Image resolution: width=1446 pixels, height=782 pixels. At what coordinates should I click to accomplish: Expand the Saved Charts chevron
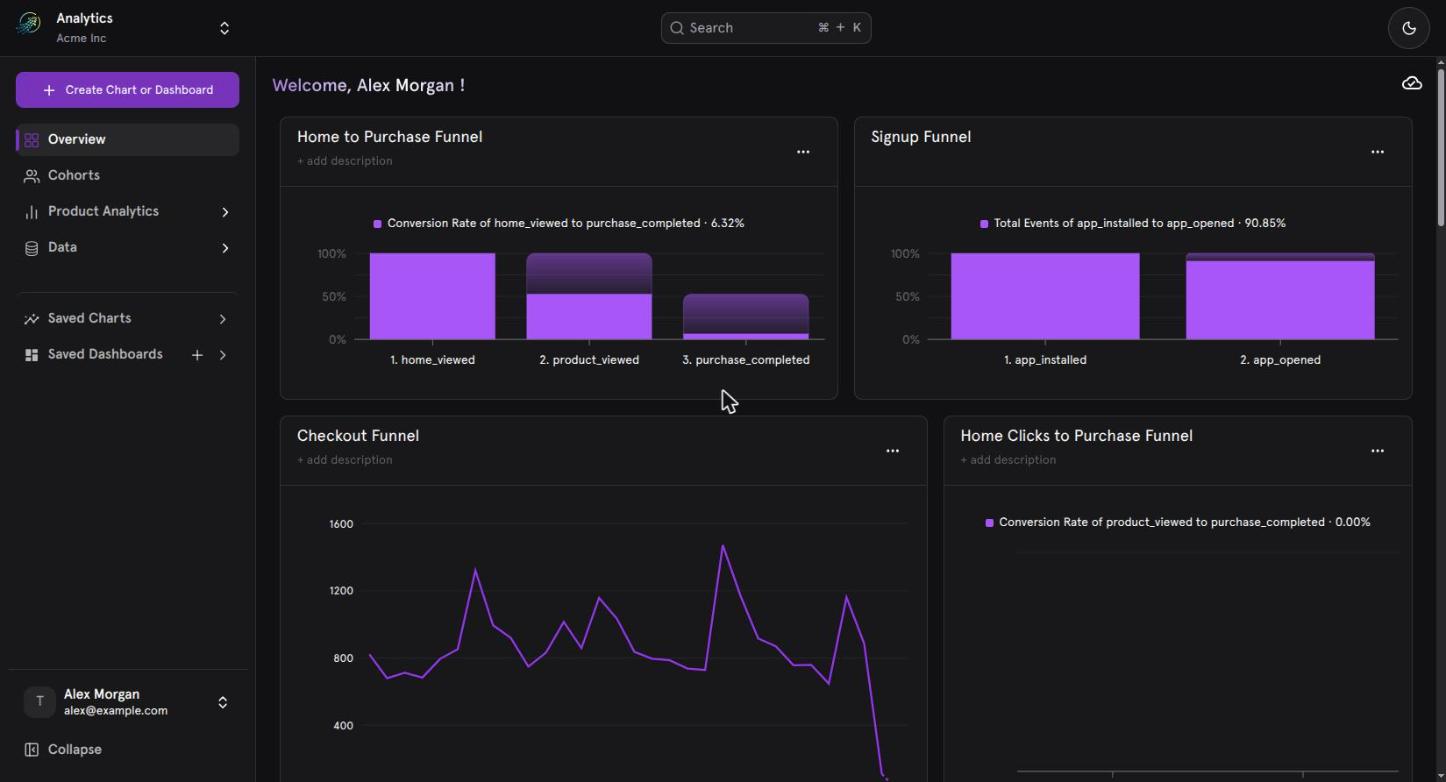222,319
